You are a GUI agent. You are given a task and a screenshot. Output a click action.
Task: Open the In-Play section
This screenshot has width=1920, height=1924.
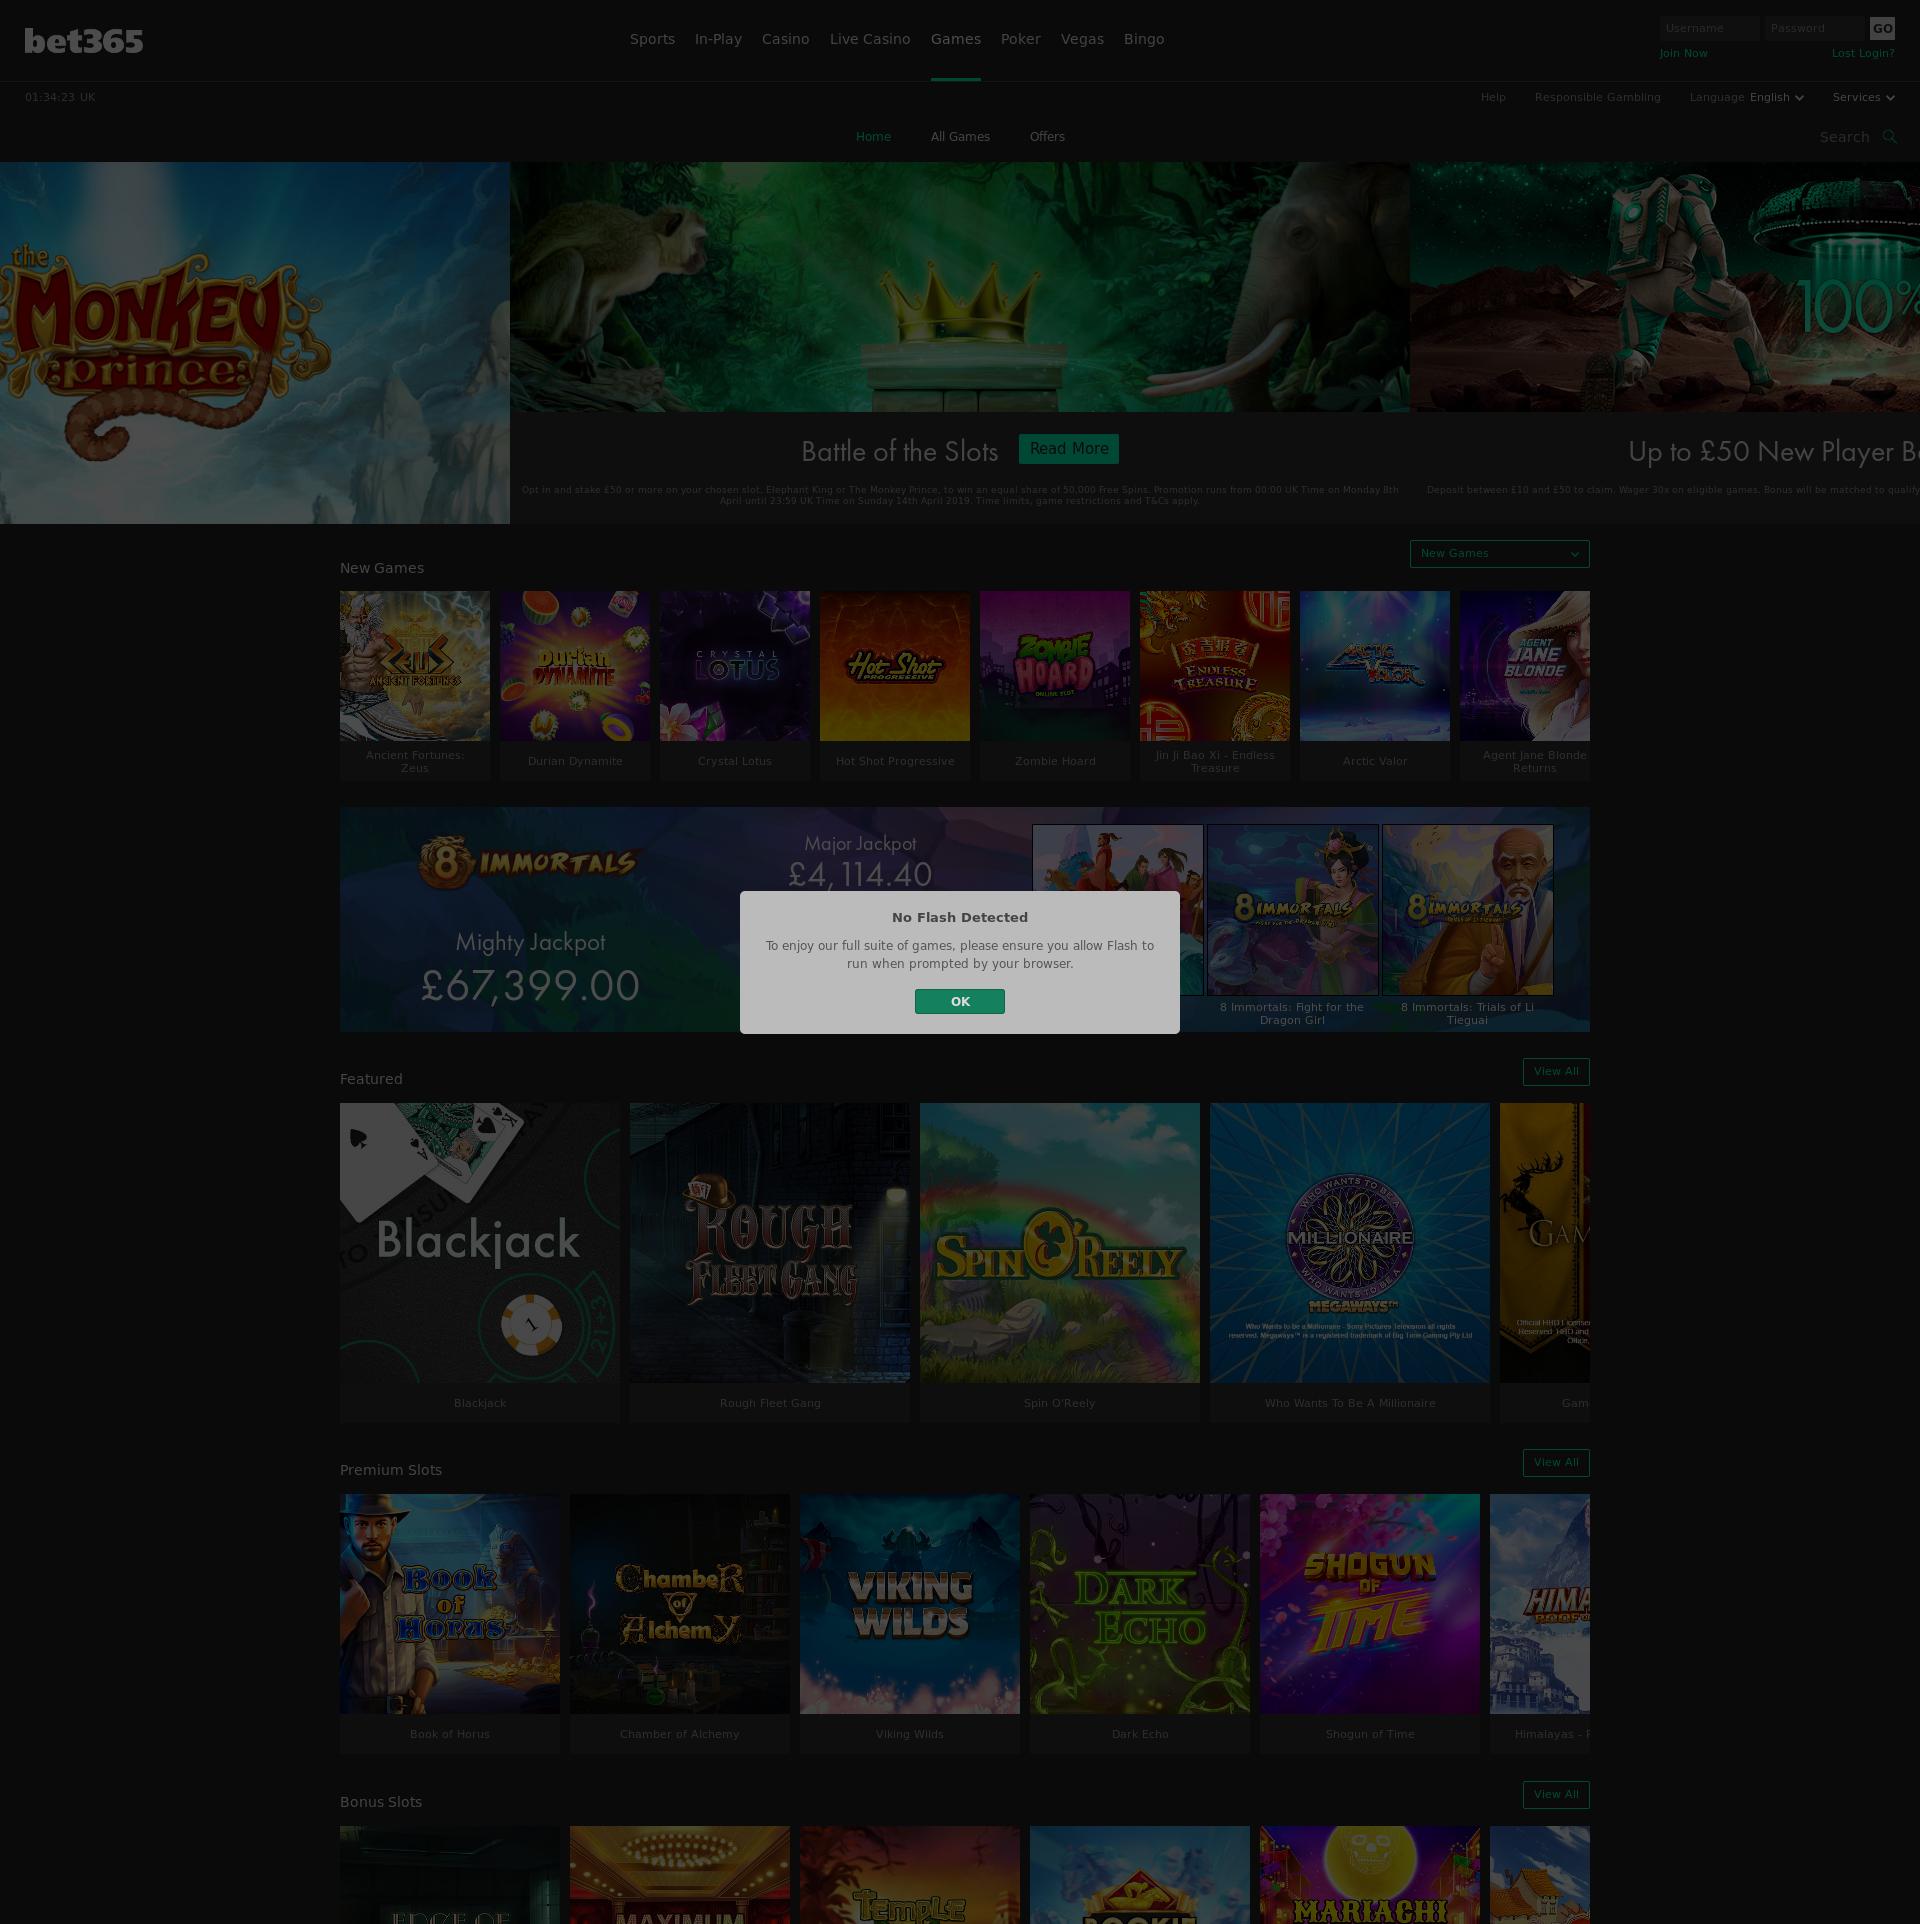pos(718,39)
